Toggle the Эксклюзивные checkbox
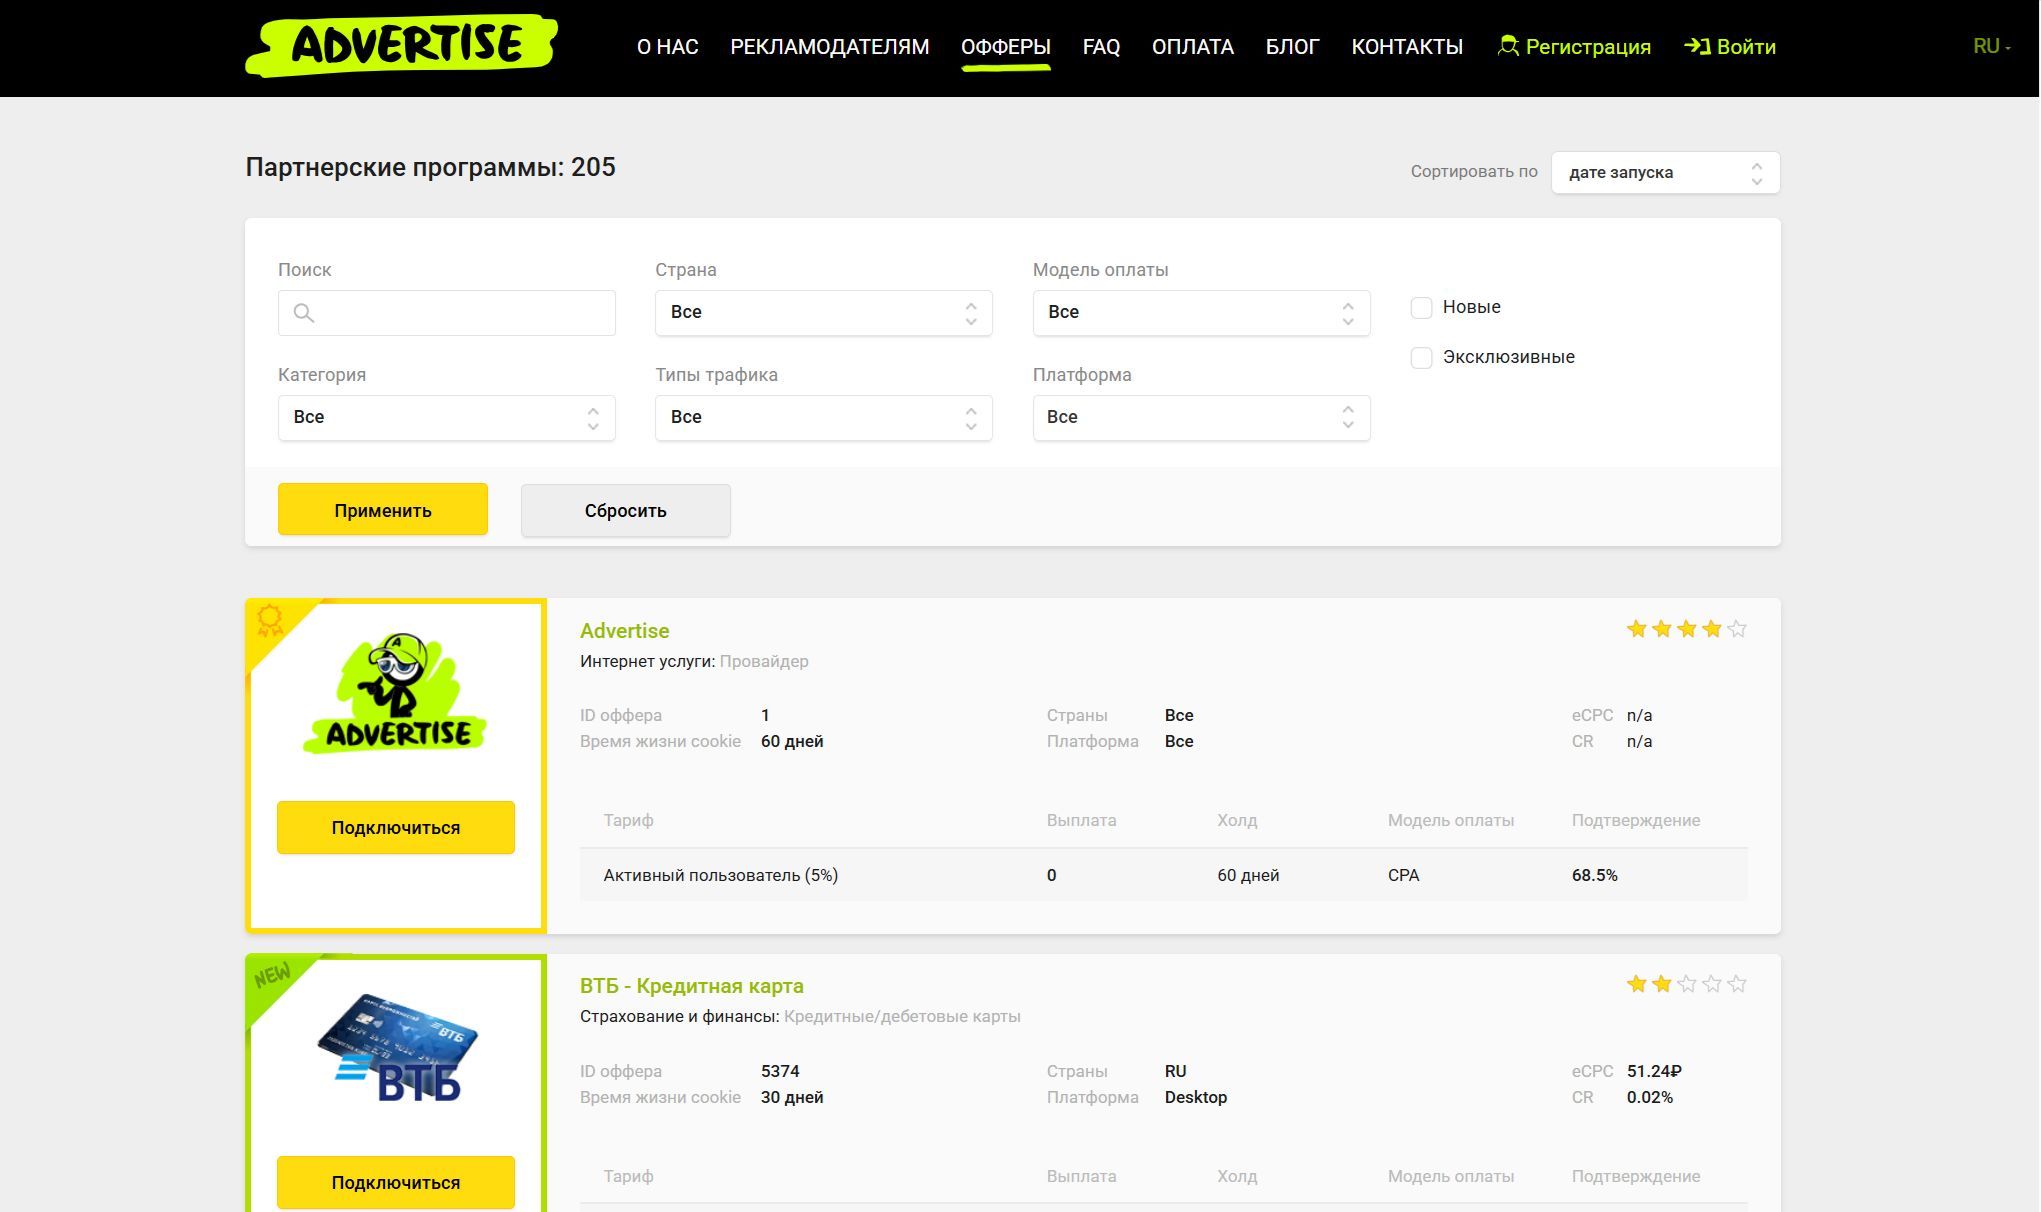The height and width of the screenshot is (1212, 2041). pos(1421,357)
